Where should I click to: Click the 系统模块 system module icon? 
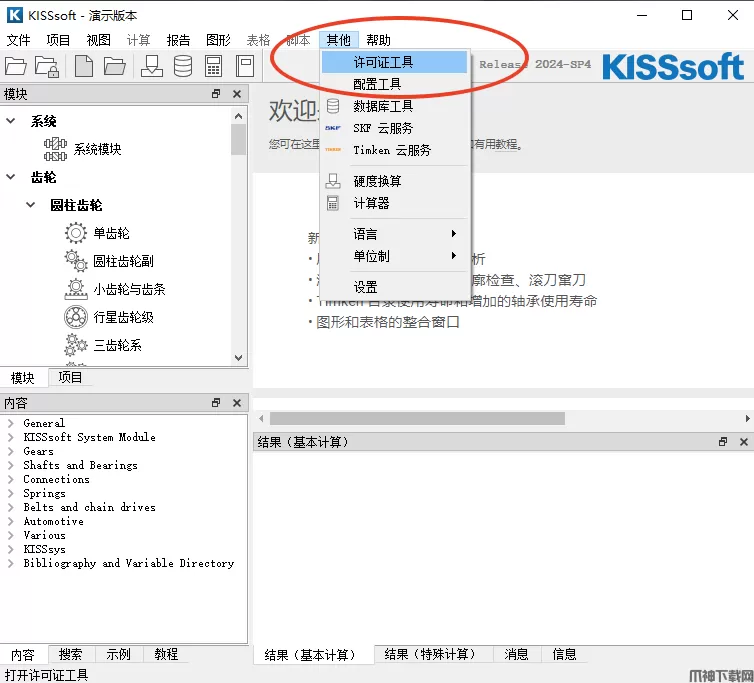point(55,149)
